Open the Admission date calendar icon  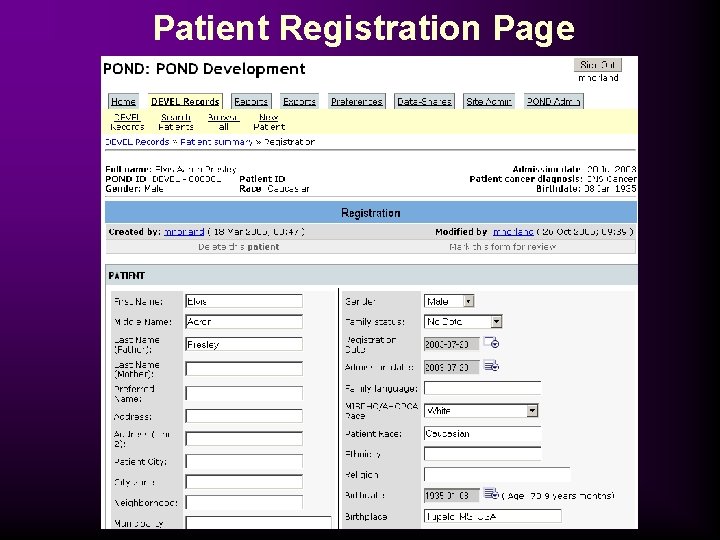(x=491, y=366)
